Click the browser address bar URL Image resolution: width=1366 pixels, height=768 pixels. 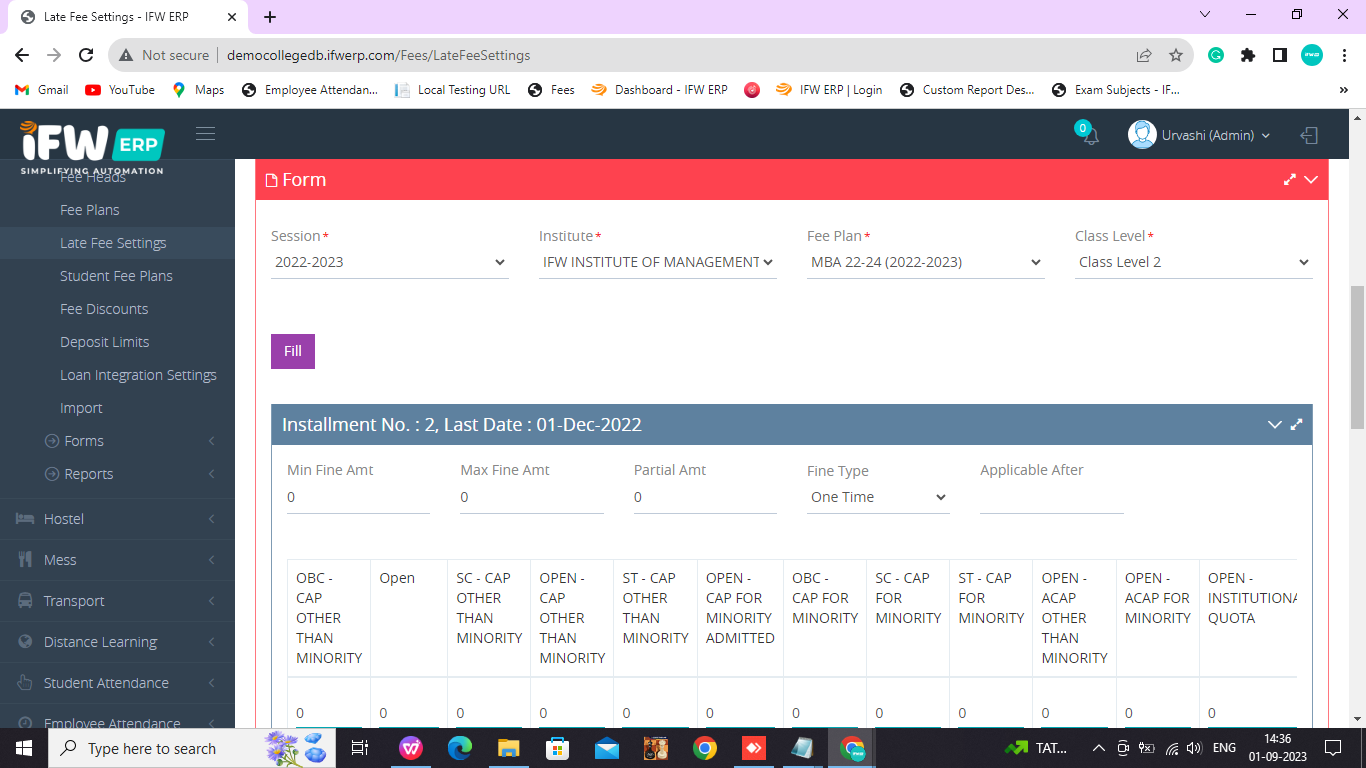tap(378, 55)
